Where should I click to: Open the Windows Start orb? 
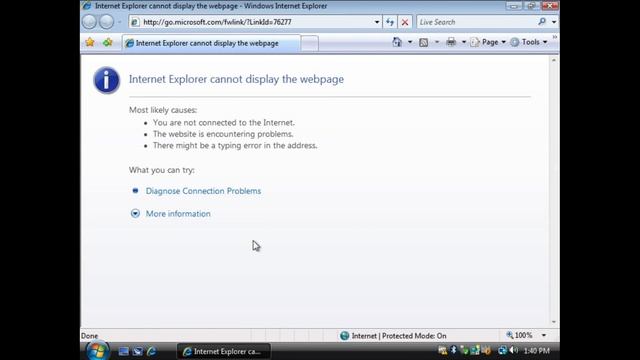[x=97, y=351]
